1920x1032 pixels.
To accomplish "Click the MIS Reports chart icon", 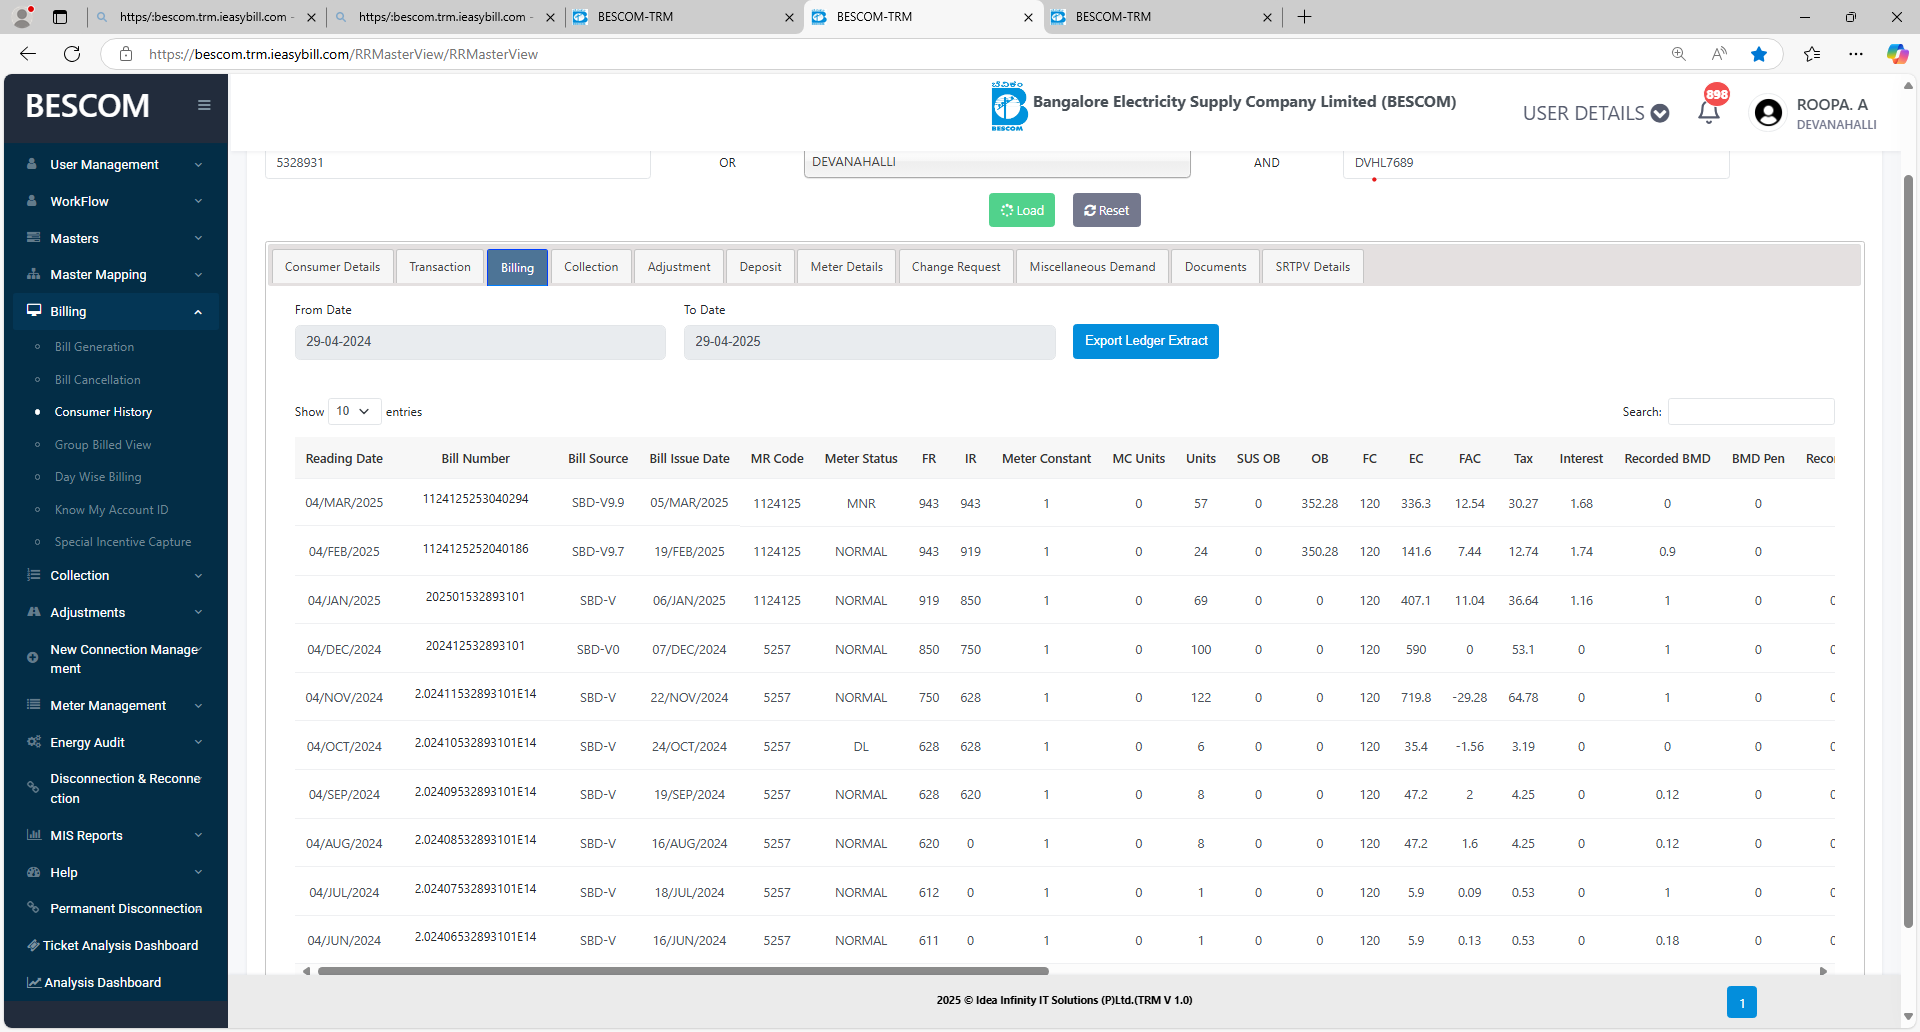I will (33, 835).
